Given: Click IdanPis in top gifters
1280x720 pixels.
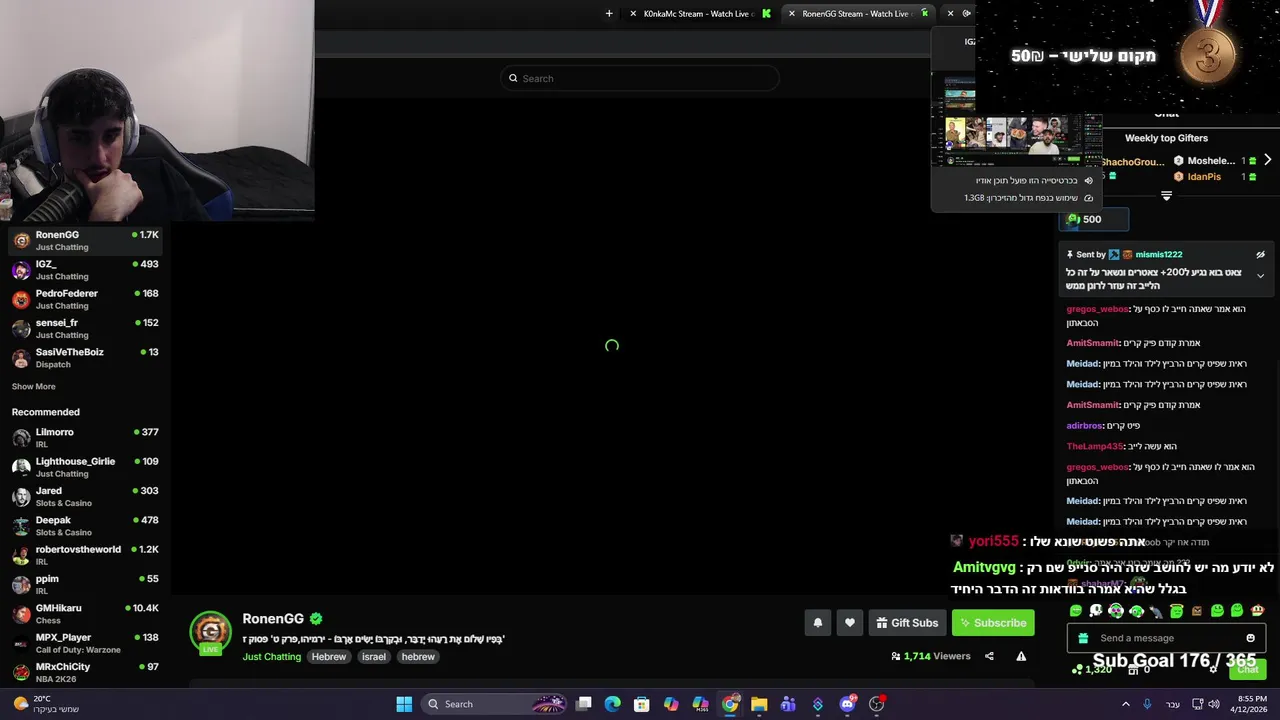Looking at the screenshot, I should click(1204, 177).
